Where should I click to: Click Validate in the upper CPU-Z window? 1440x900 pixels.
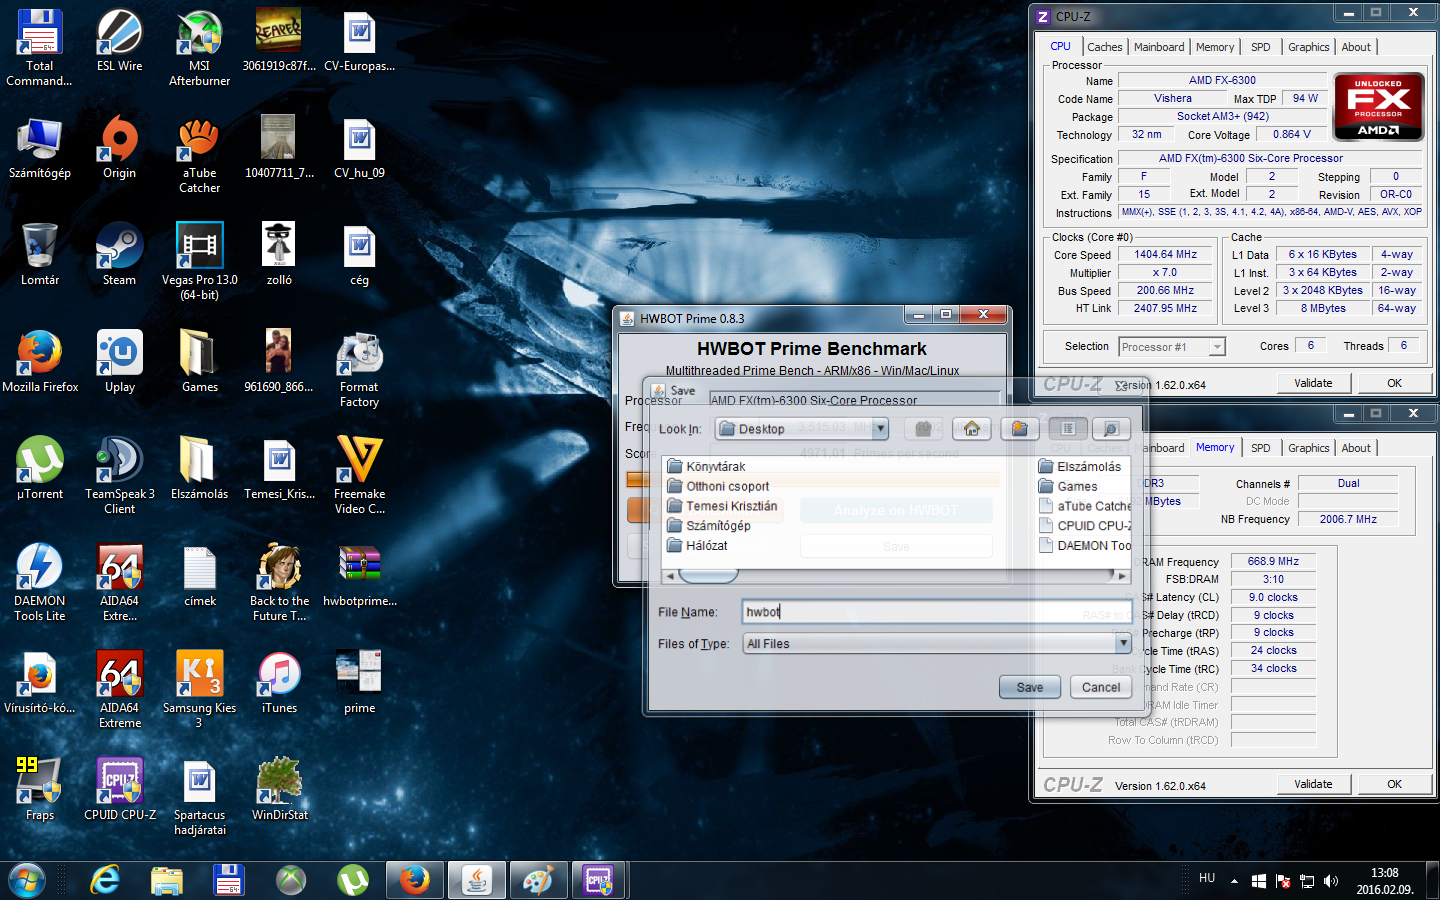pyautogui.click(x=1313, y=383)
